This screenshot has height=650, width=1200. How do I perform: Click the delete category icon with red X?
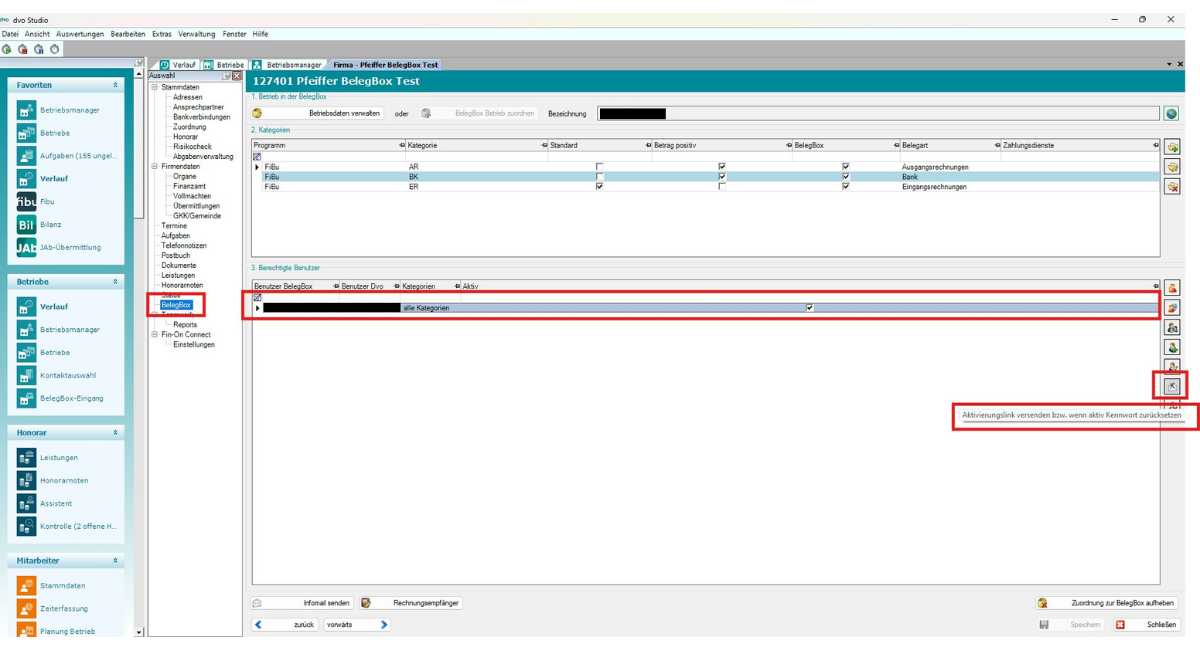coord(1172,187)
